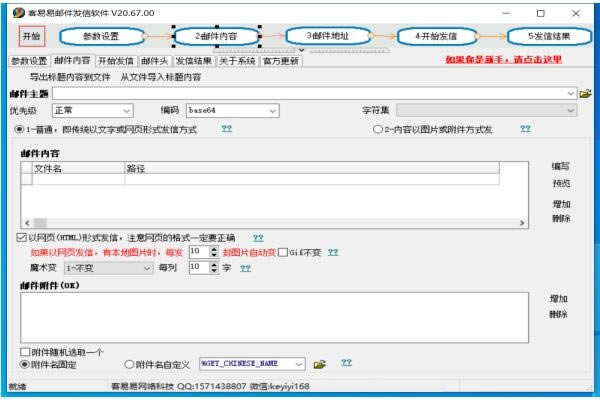This screenshot has width=600, height=400.
Task: Go to workflow step 5发信结果
Action: pos(549,36)
